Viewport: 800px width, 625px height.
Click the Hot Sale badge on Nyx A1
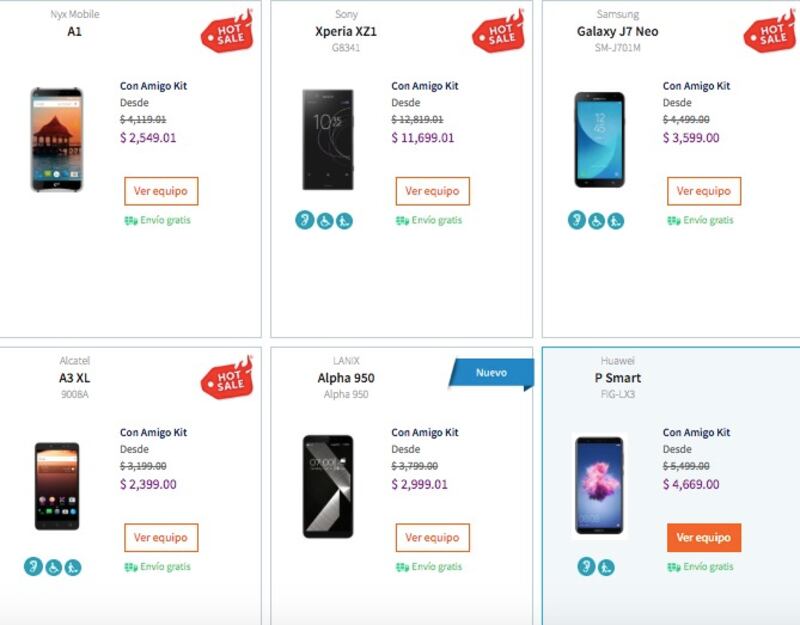[227, 33]
